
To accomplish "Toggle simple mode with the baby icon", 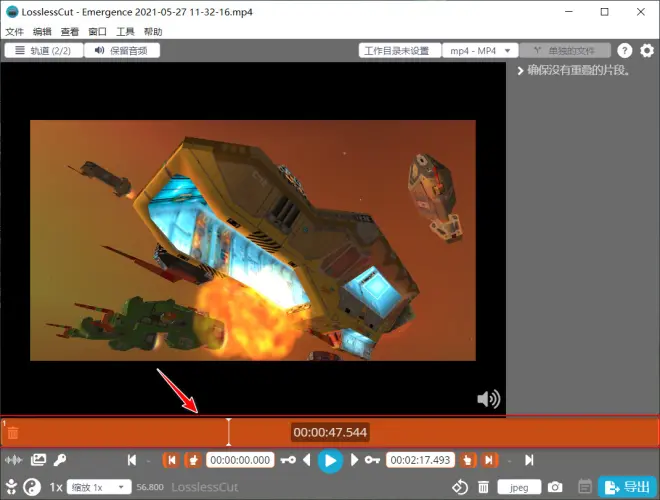I will pyautogui.click(x=11, y=487).
